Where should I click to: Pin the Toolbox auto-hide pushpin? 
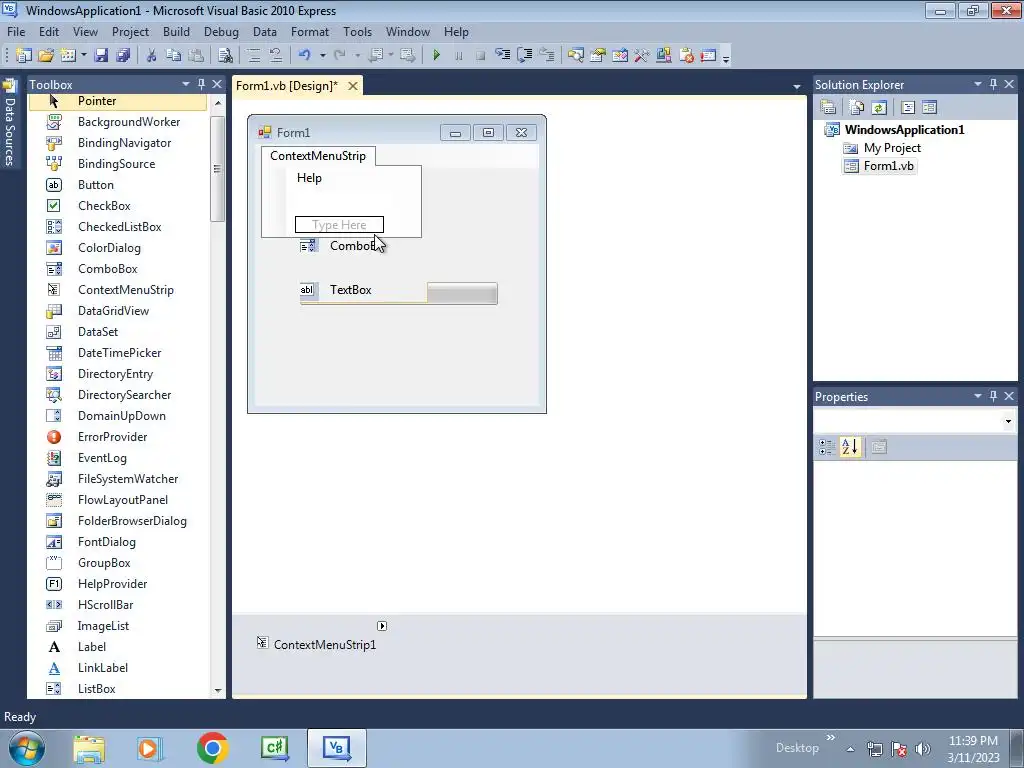tap(201, 84)
